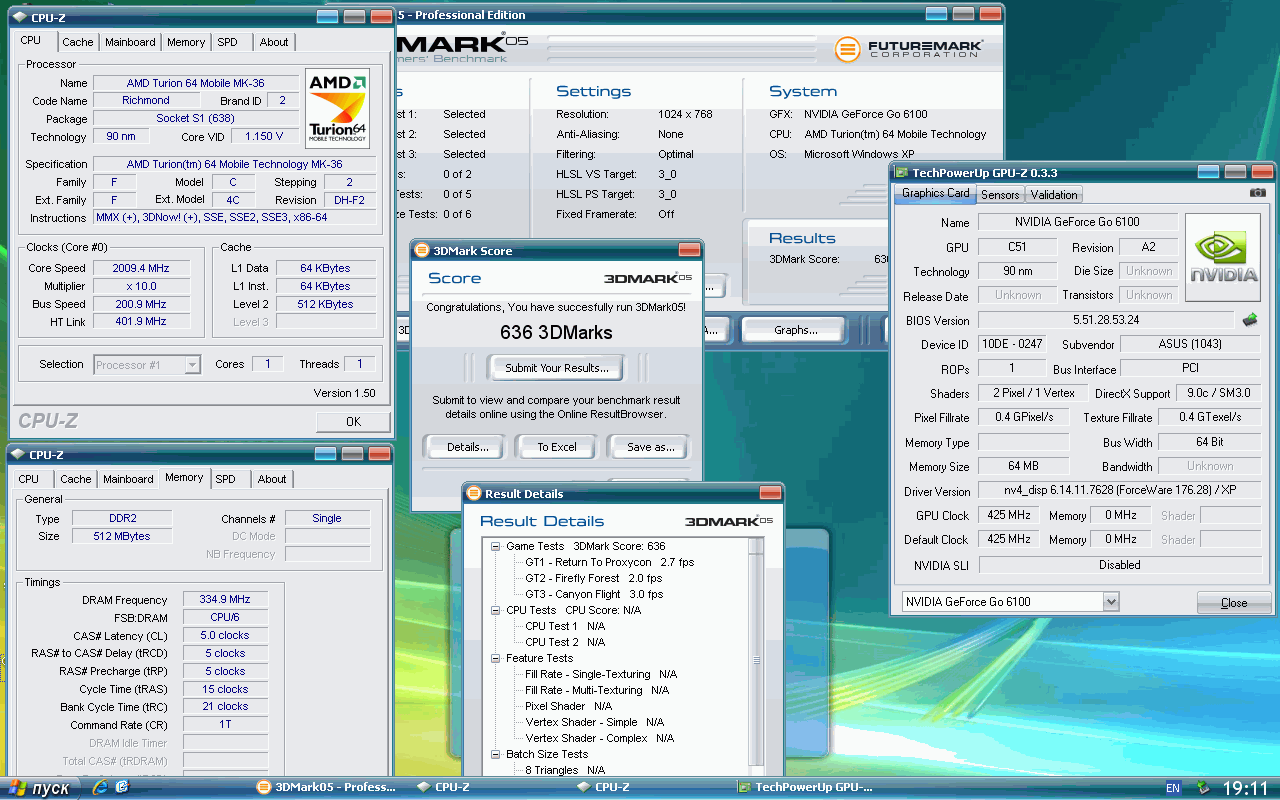The width and height of the screenshot is (1280, 800).
Task: Click the GPU-Z title bar icon
Action: click(901, 173)
